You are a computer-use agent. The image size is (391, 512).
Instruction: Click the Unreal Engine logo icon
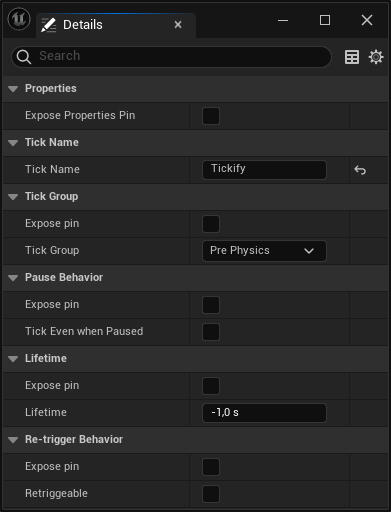[19, 19]
